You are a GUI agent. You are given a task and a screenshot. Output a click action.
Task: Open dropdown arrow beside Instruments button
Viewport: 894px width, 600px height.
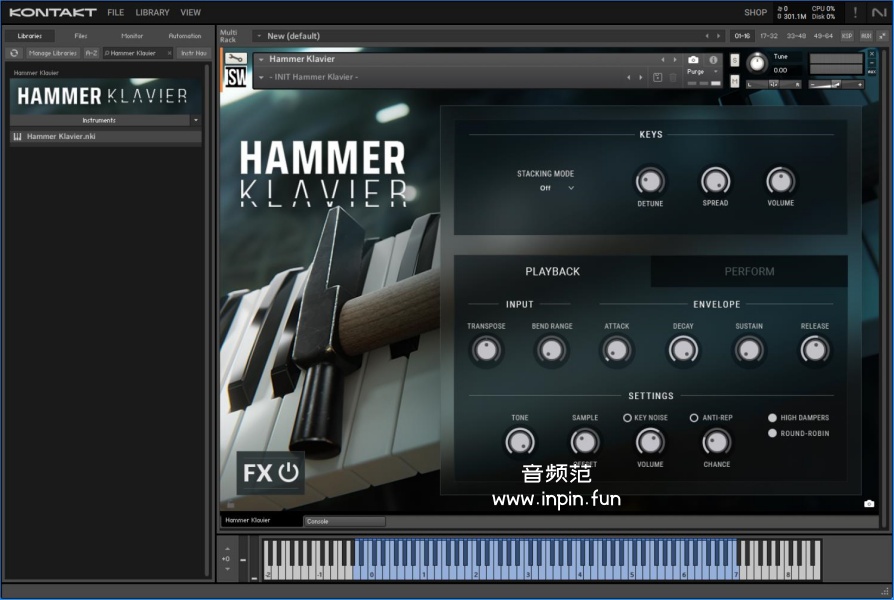[195, 120]
